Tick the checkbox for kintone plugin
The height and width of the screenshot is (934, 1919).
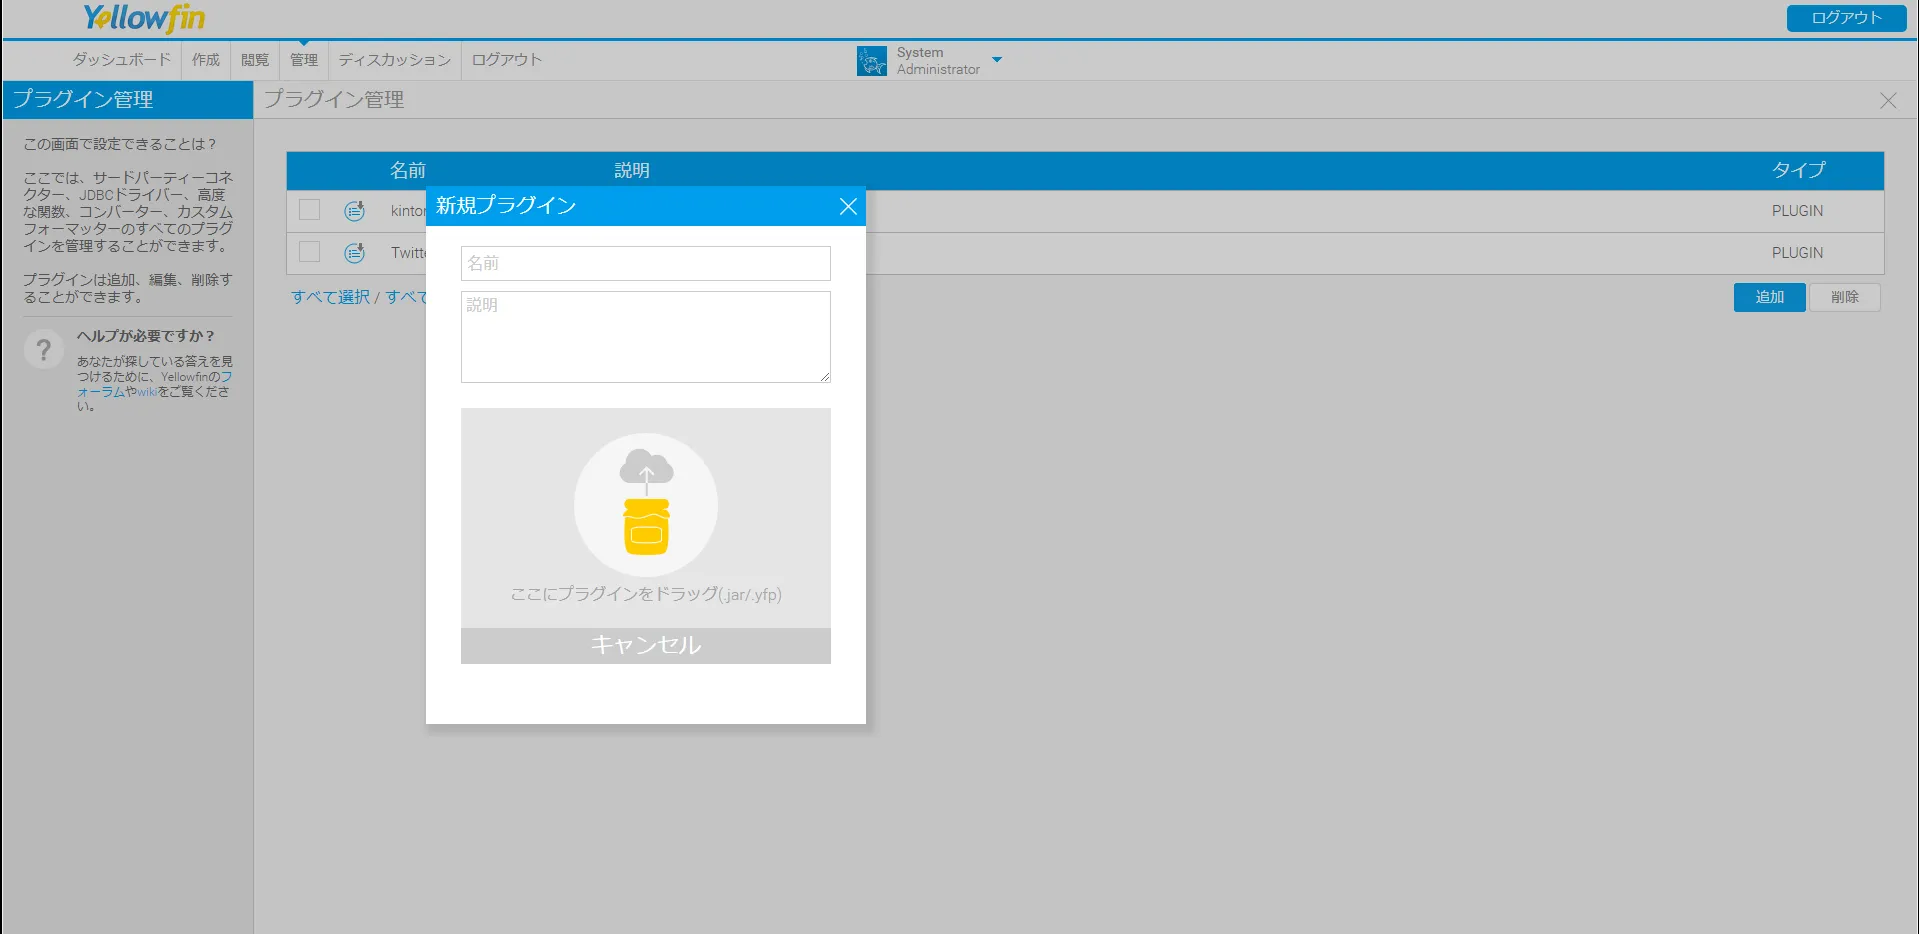pyautogui.click(x=310, y=210)
